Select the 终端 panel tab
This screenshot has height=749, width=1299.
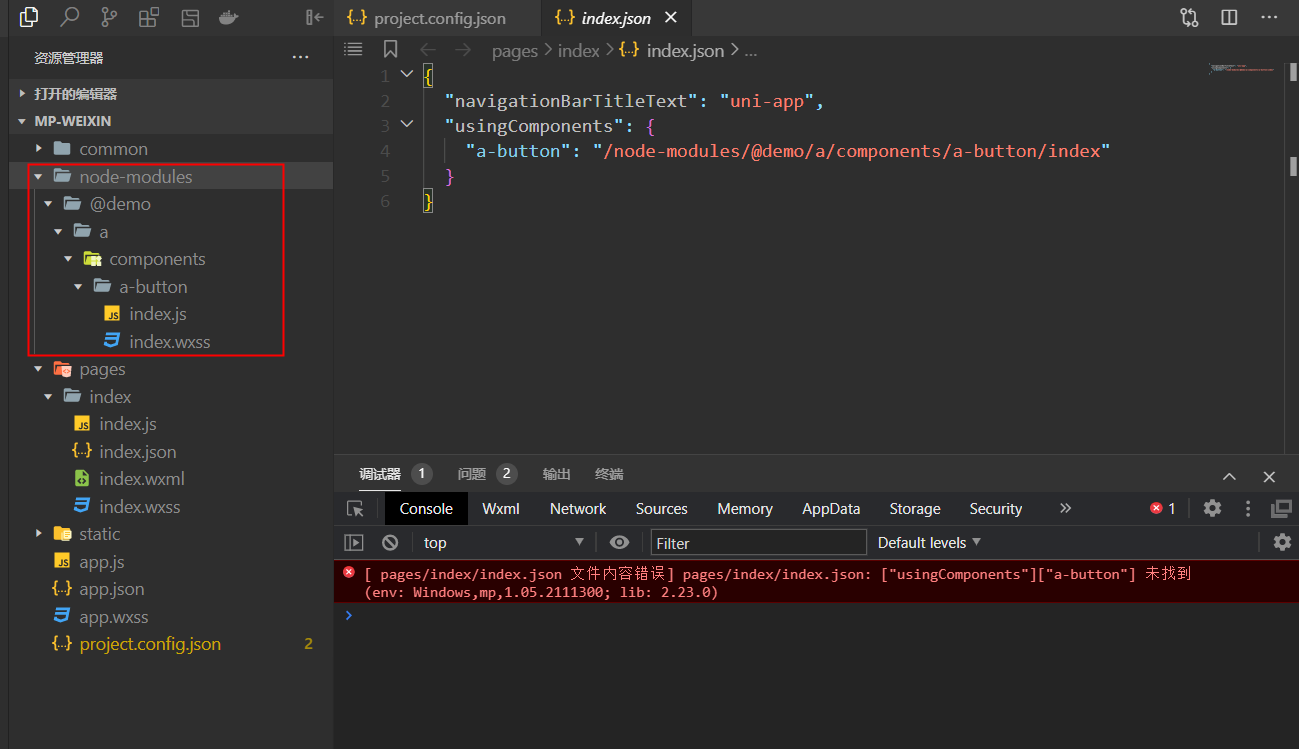[609, 474]
